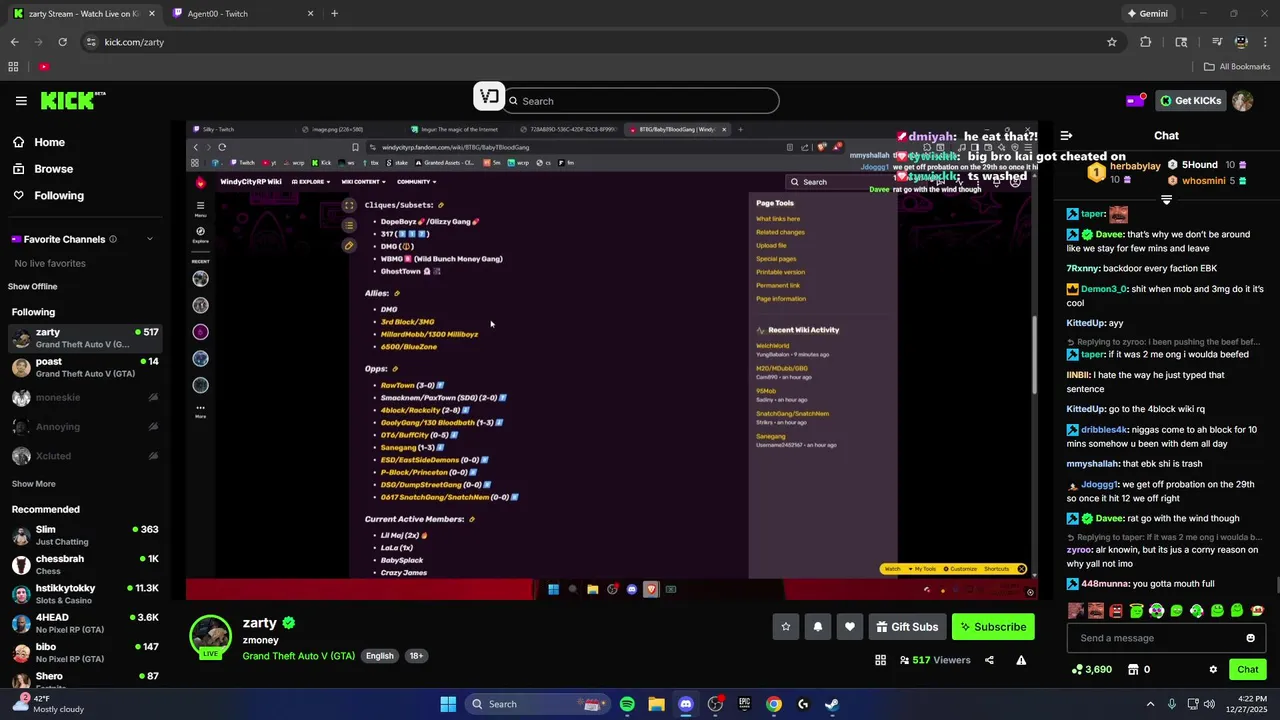Viewport: 1280px width, 720px height.
Task: Open weather widget showing 42°F
Action: click(x=47, y=704)
